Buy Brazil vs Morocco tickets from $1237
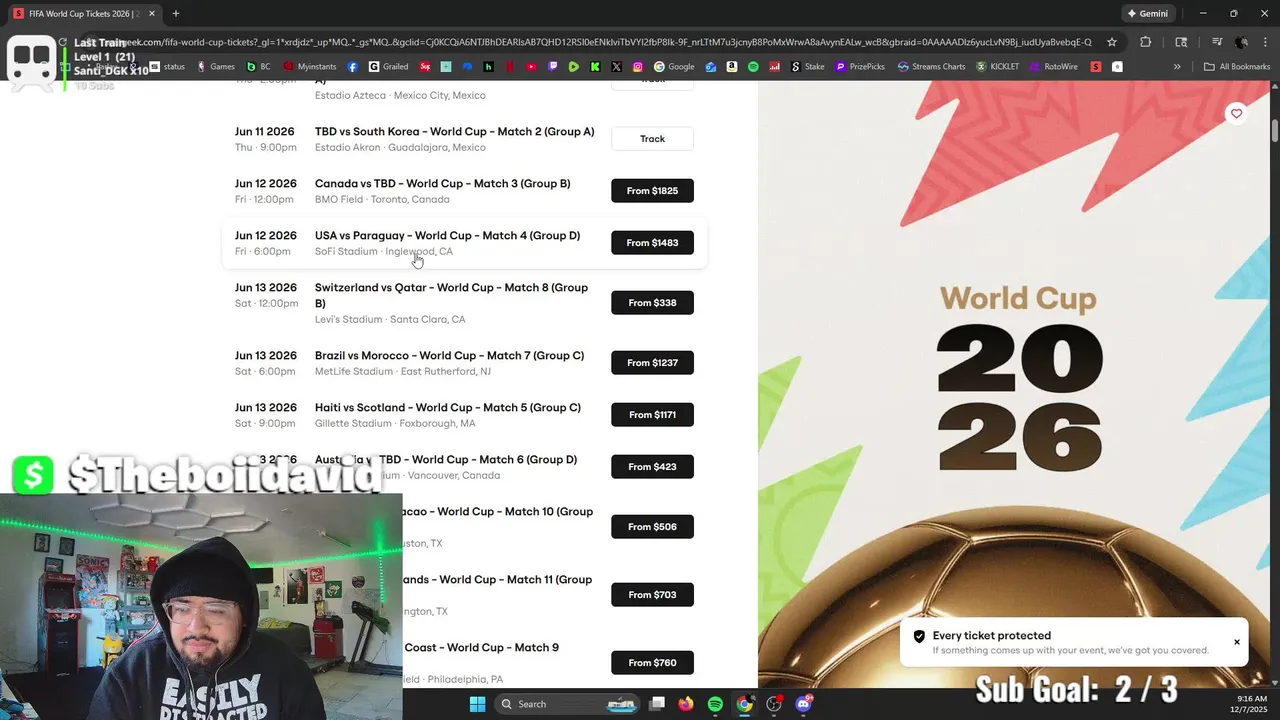 point(652,363)
